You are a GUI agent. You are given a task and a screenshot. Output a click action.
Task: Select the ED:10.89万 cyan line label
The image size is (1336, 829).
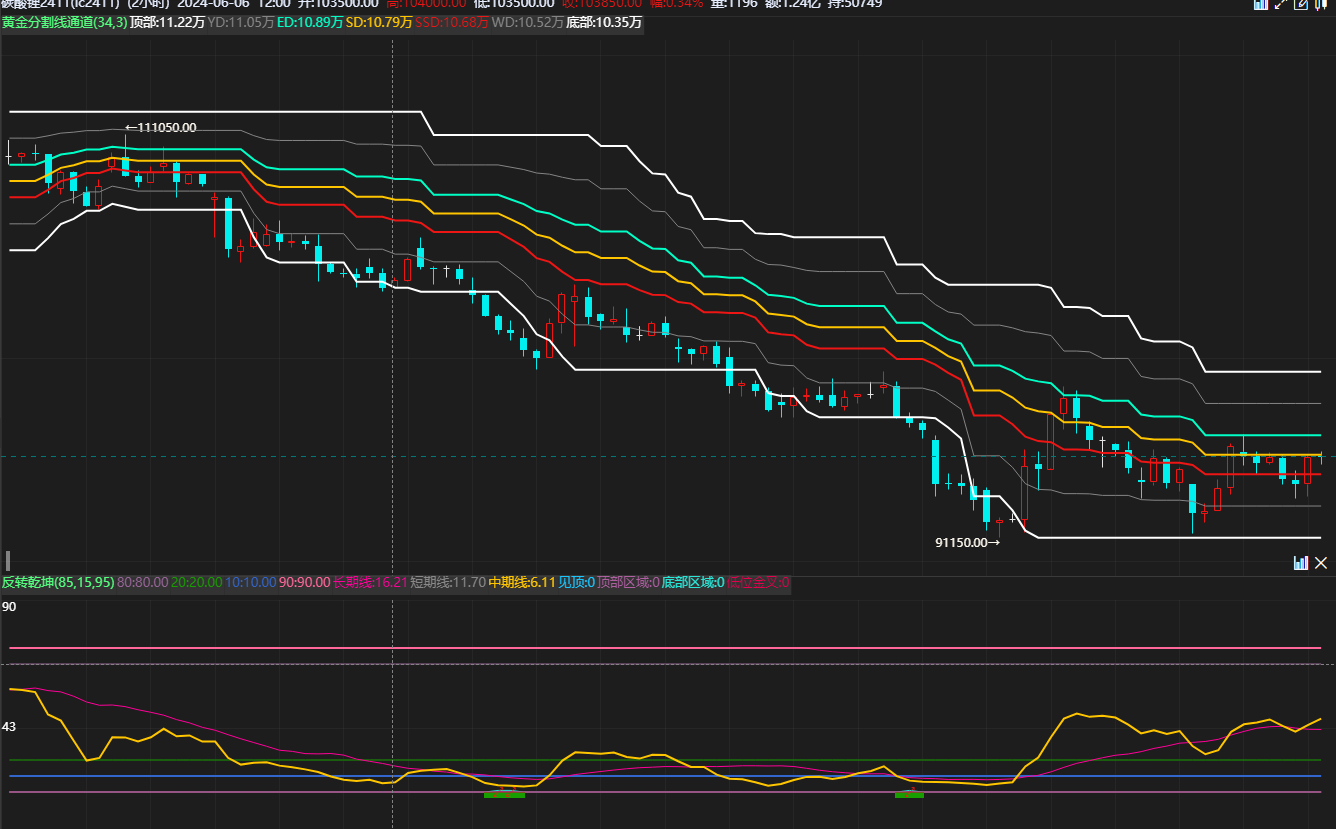[x=309, y=21]
